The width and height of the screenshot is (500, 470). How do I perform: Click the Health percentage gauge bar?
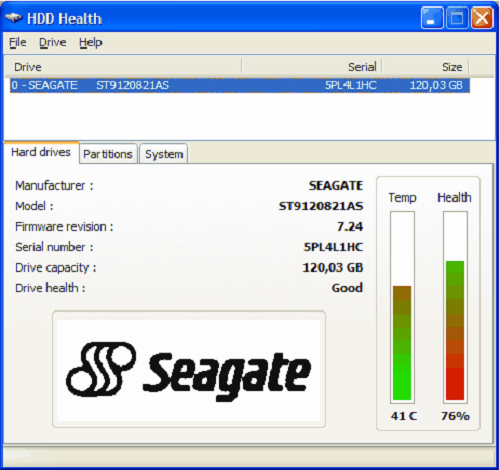(455, 307)
